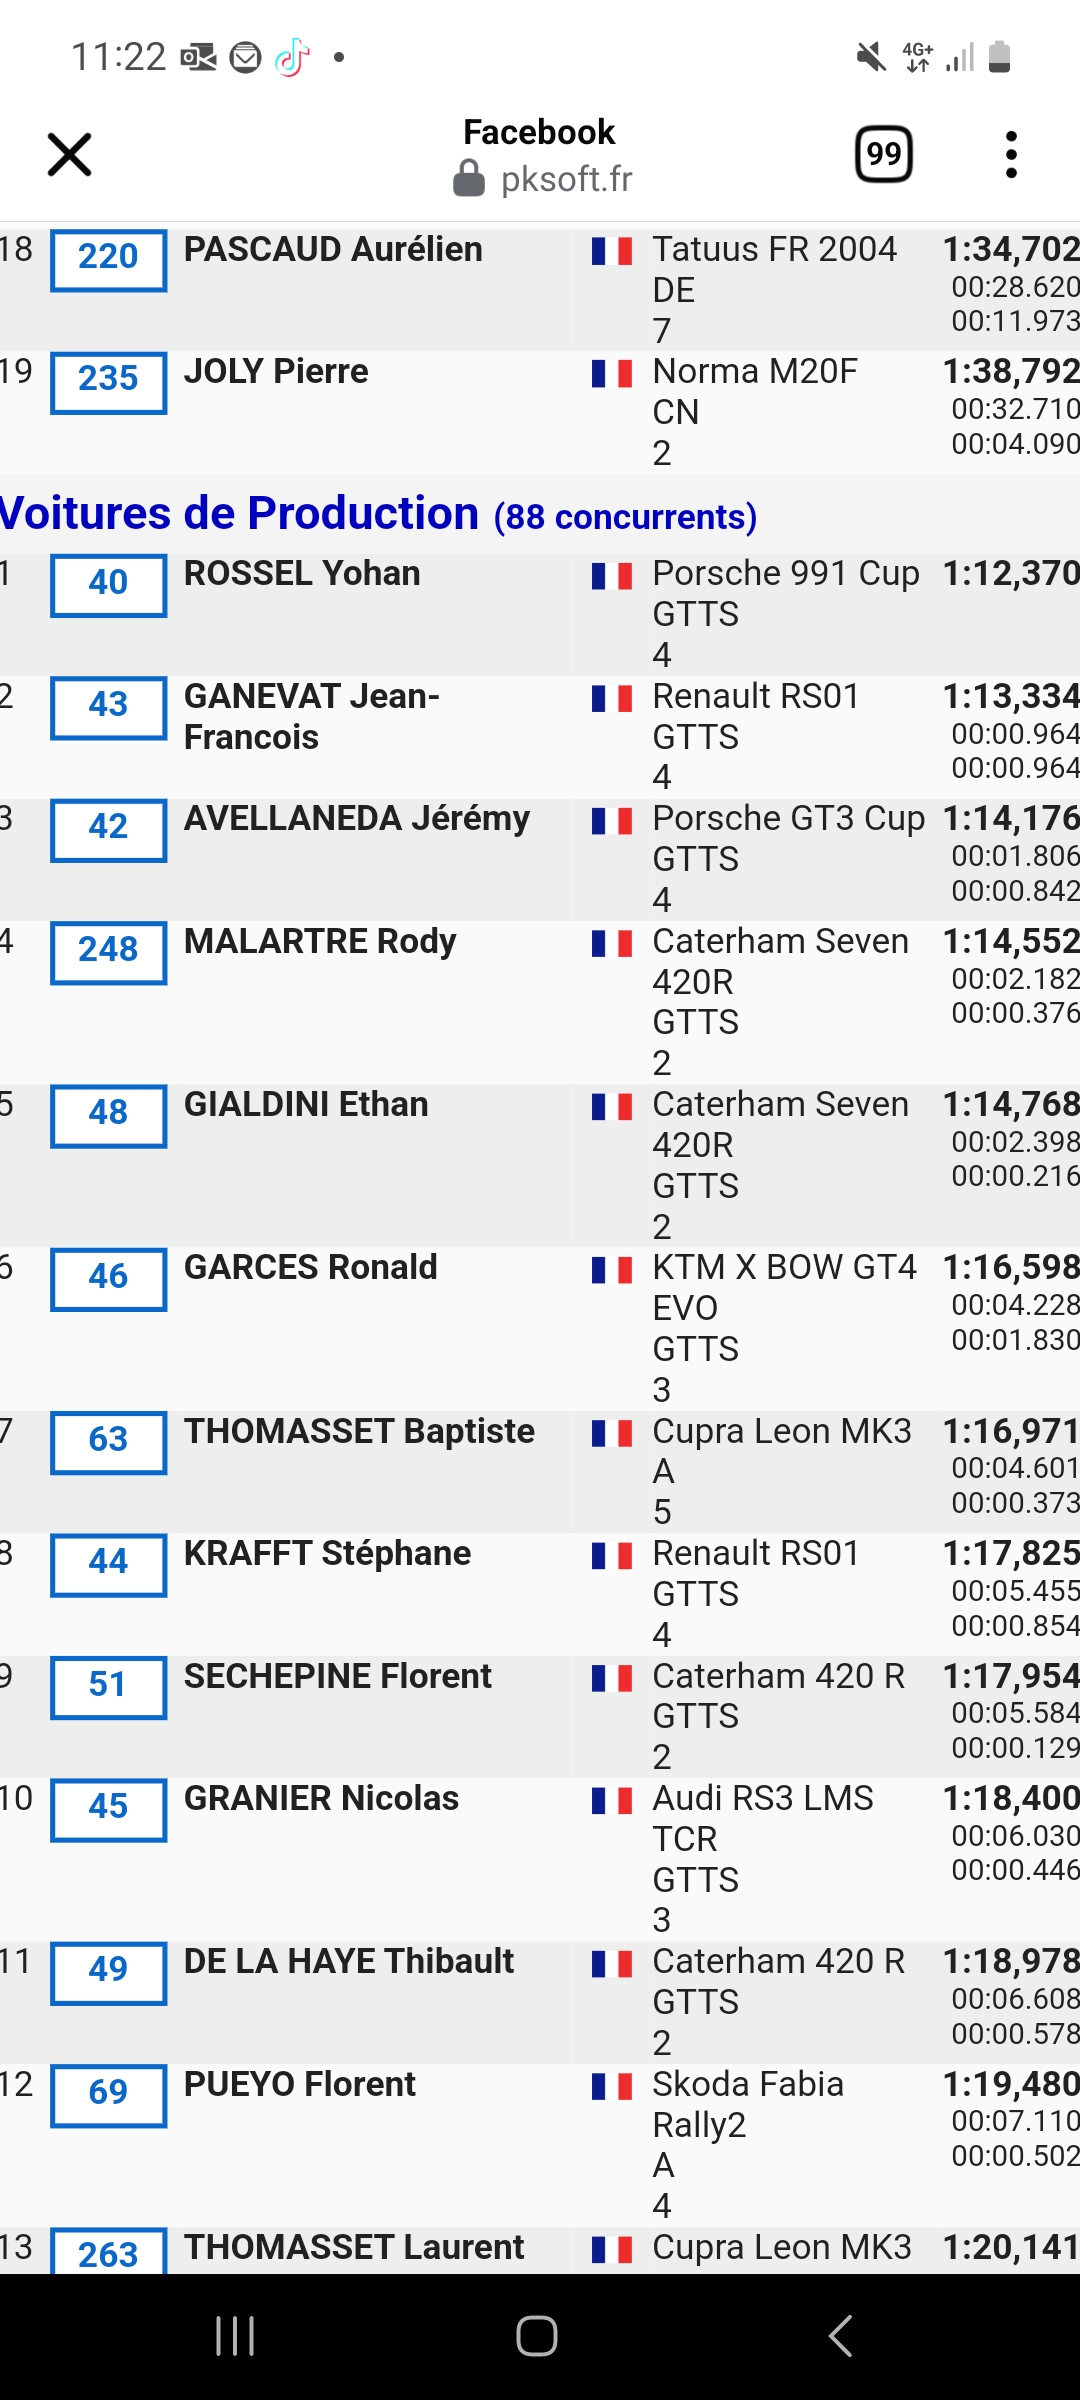
Task: Open the Voitures de Production category heading
Action: pos(378,514)
